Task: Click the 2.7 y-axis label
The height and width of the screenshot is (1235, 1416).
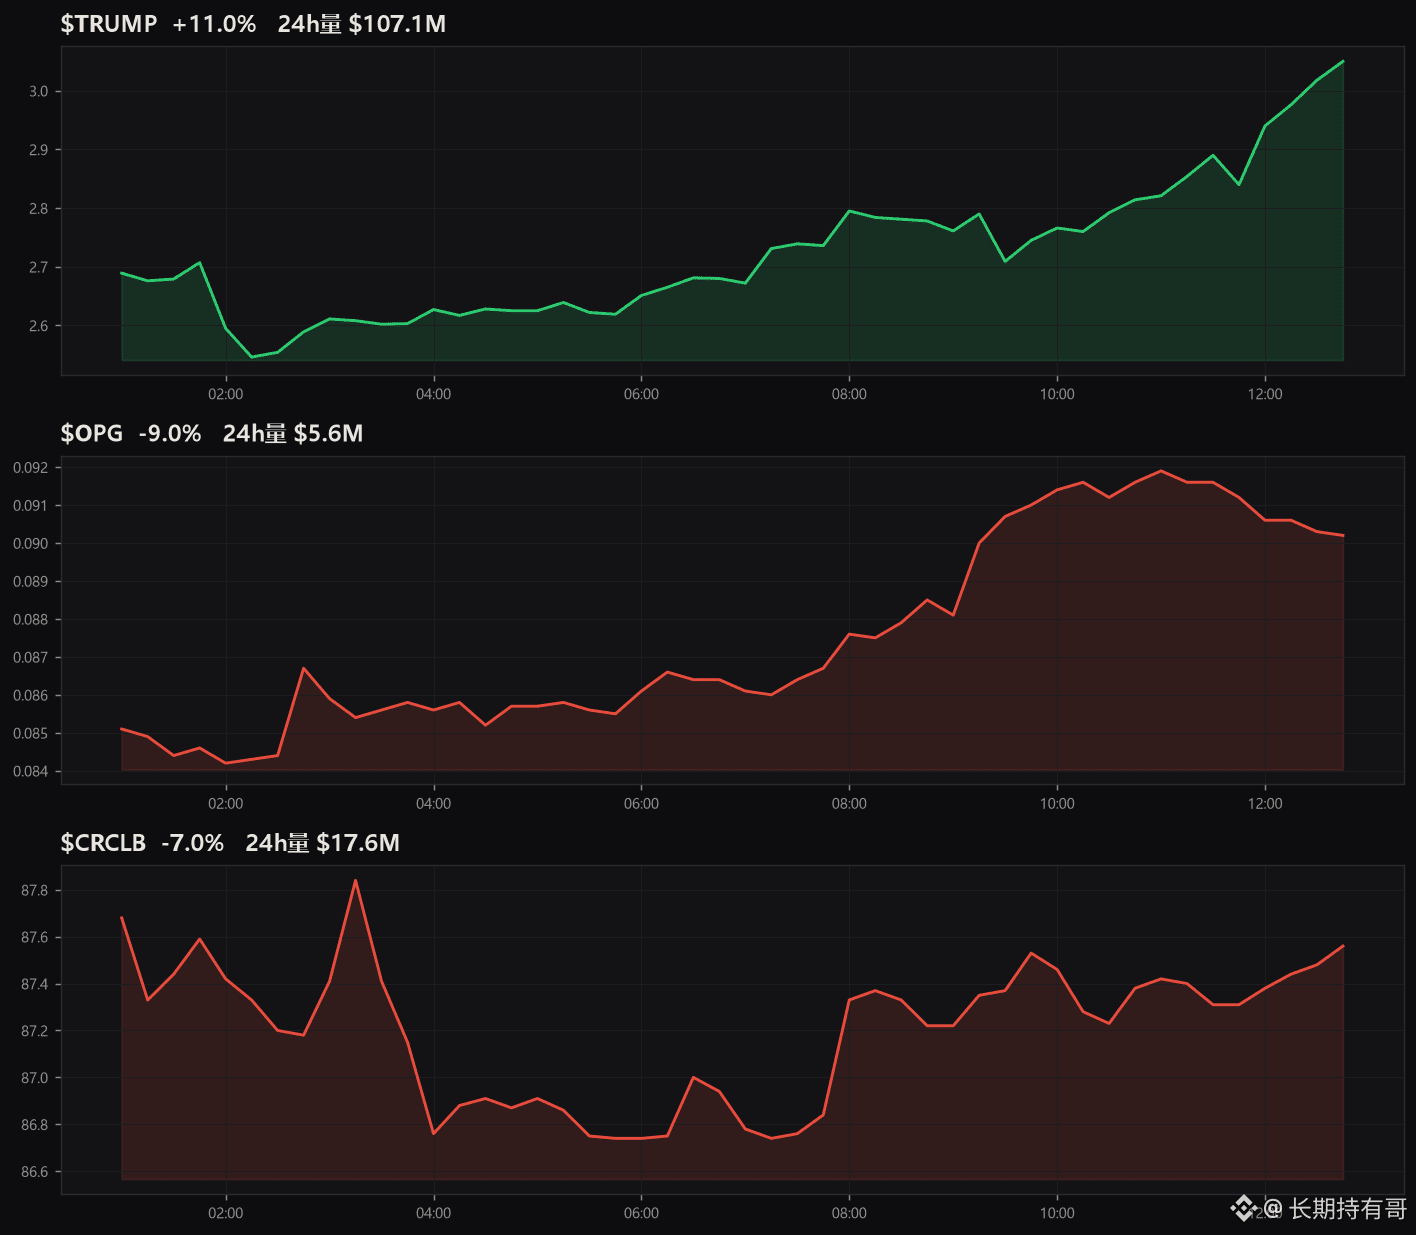Action: point(38,267)
